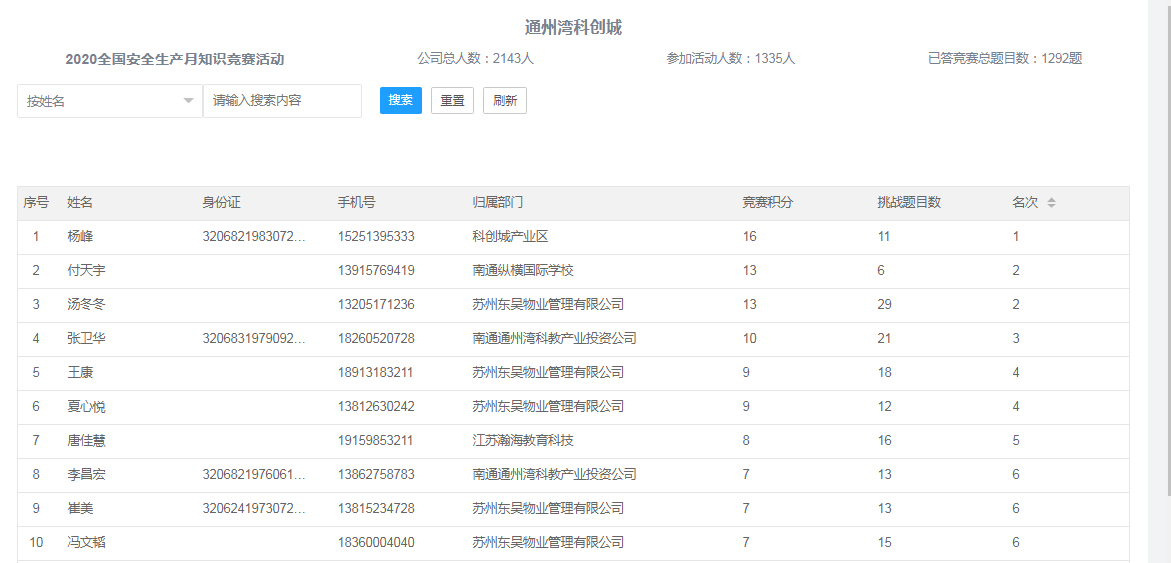
Task: Click the 公司总人数：2143人 statistic
Action: (x=476, y=58)
